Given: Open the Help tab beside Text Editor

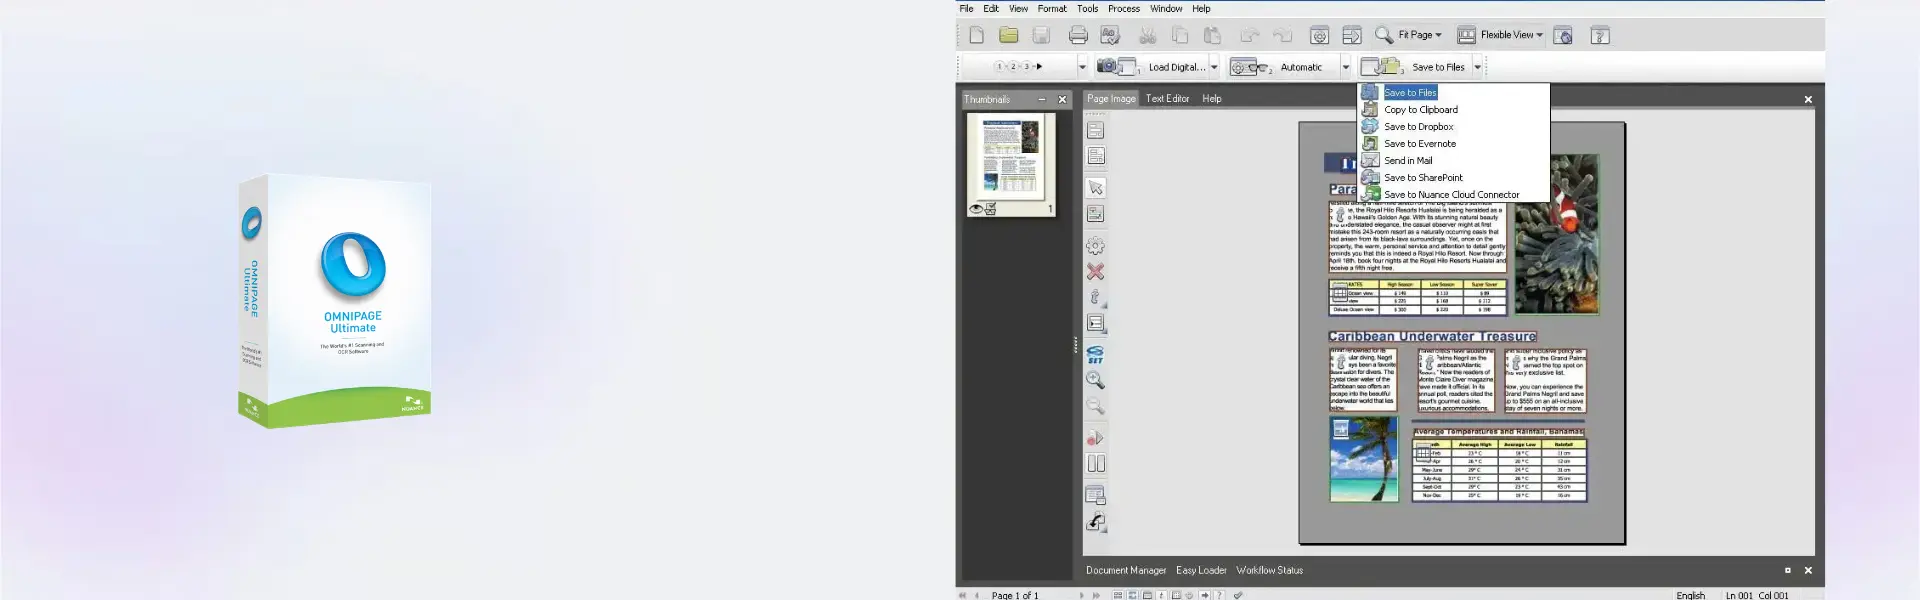Looking at the screenshot, I should tap(1212, 98).
